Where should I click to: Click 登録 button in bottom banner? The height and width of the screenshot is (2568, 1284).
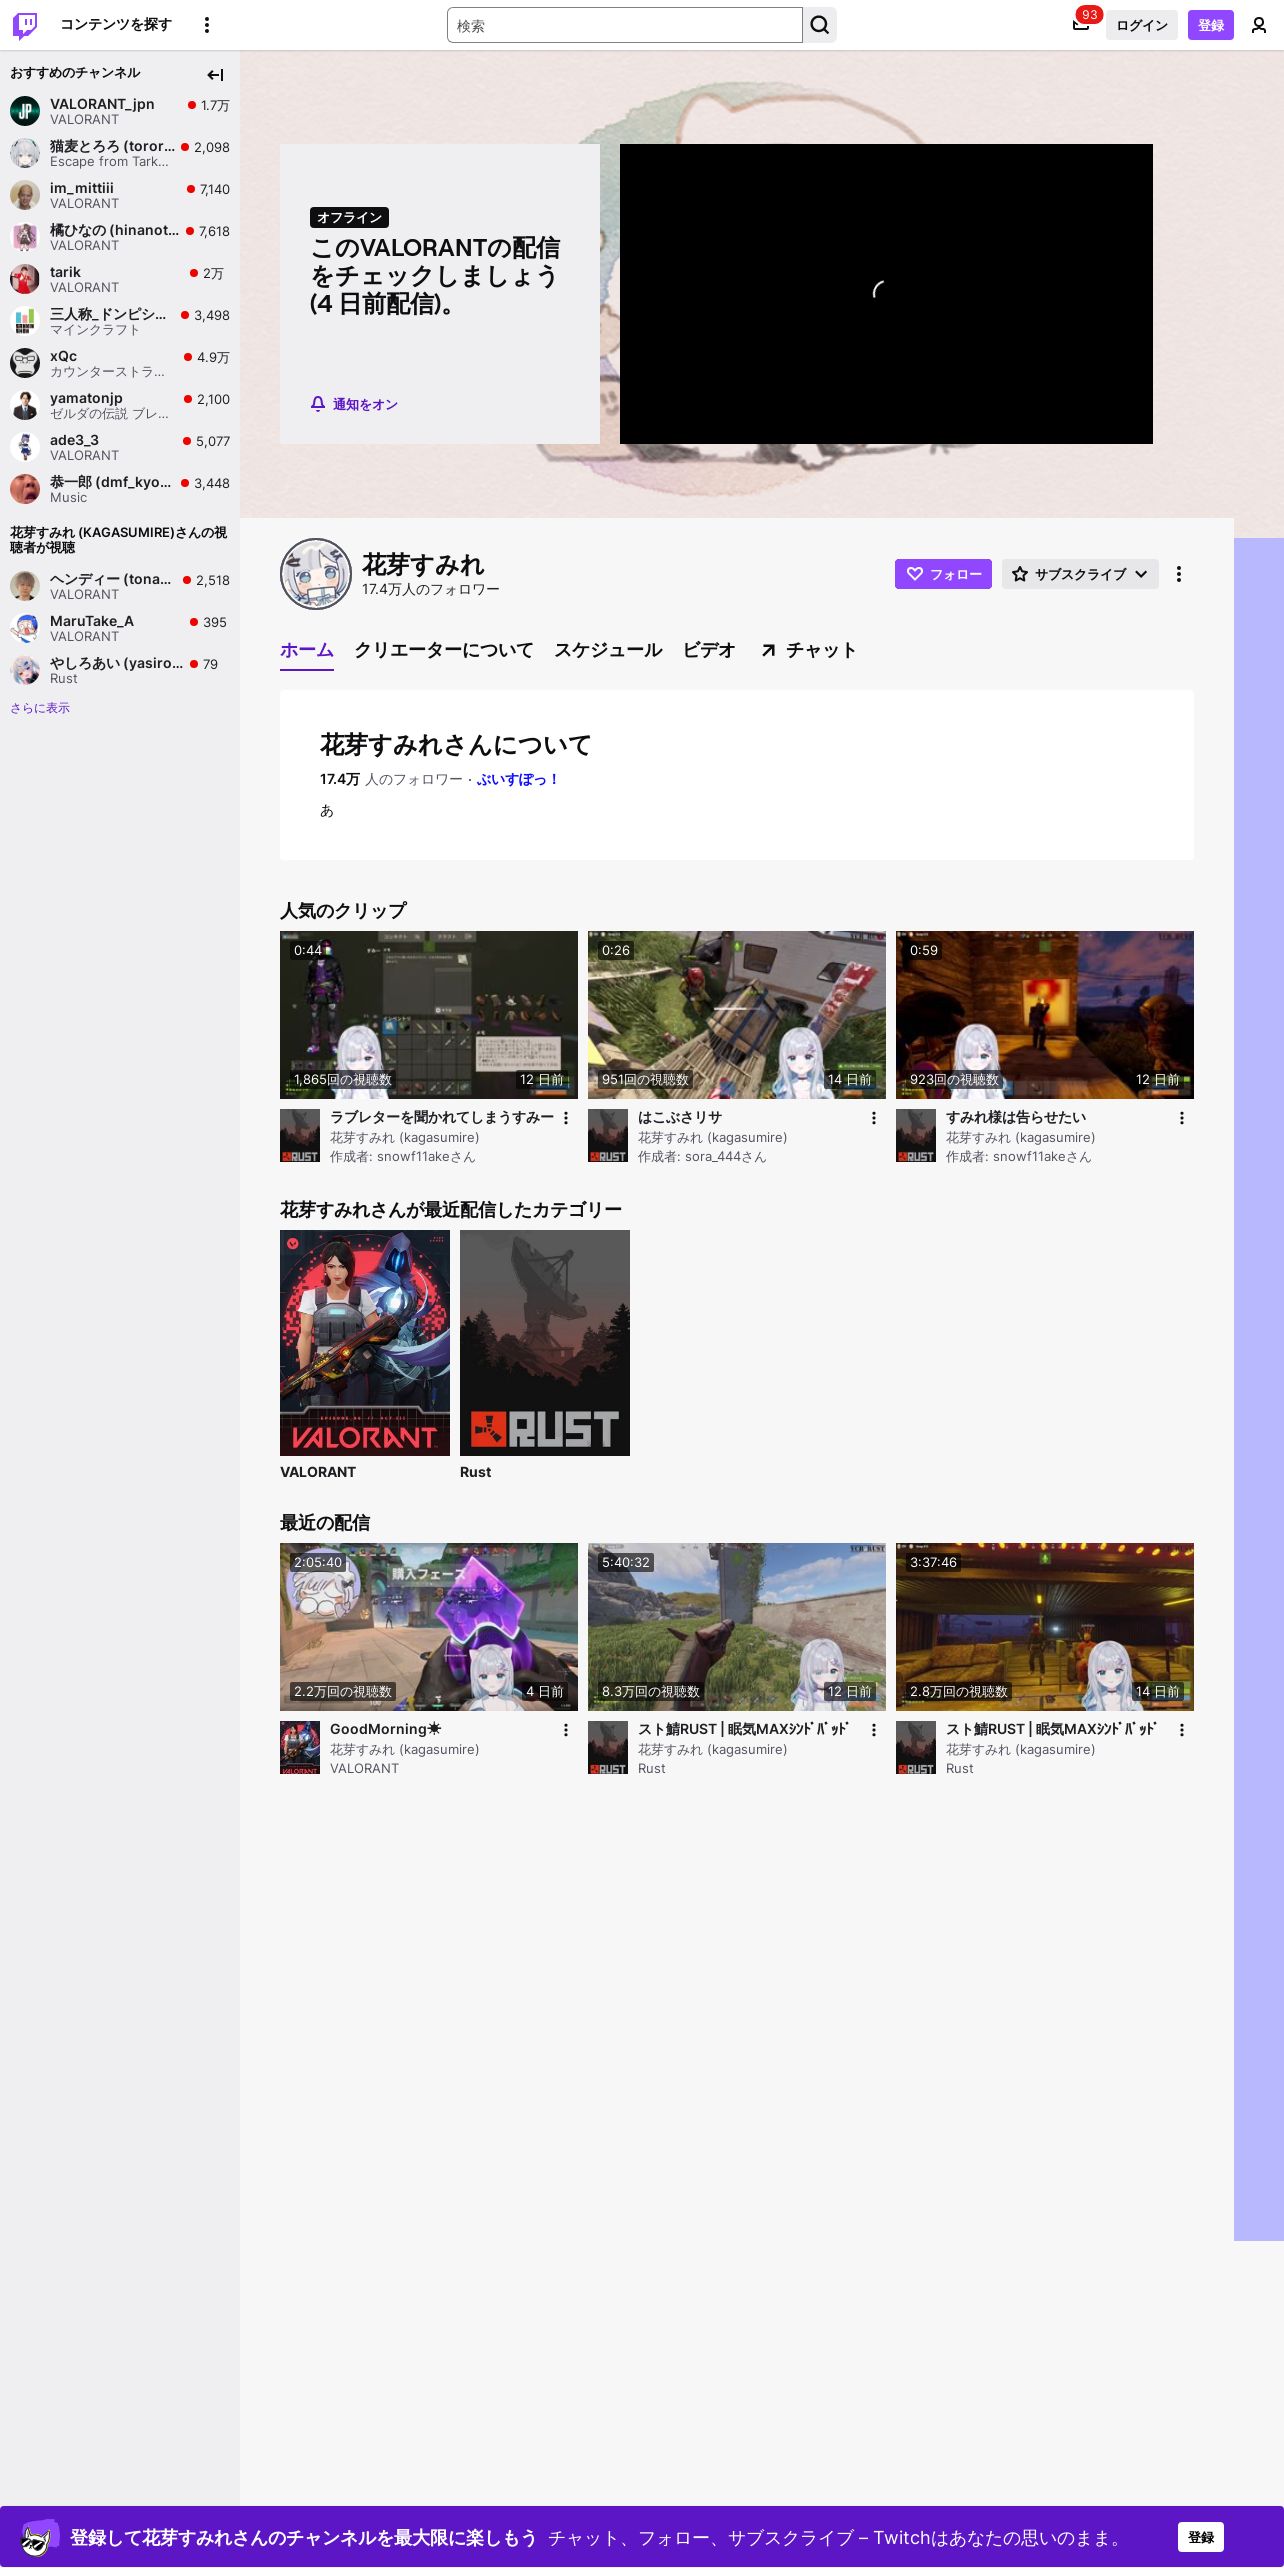[x=1201, y=2537]
